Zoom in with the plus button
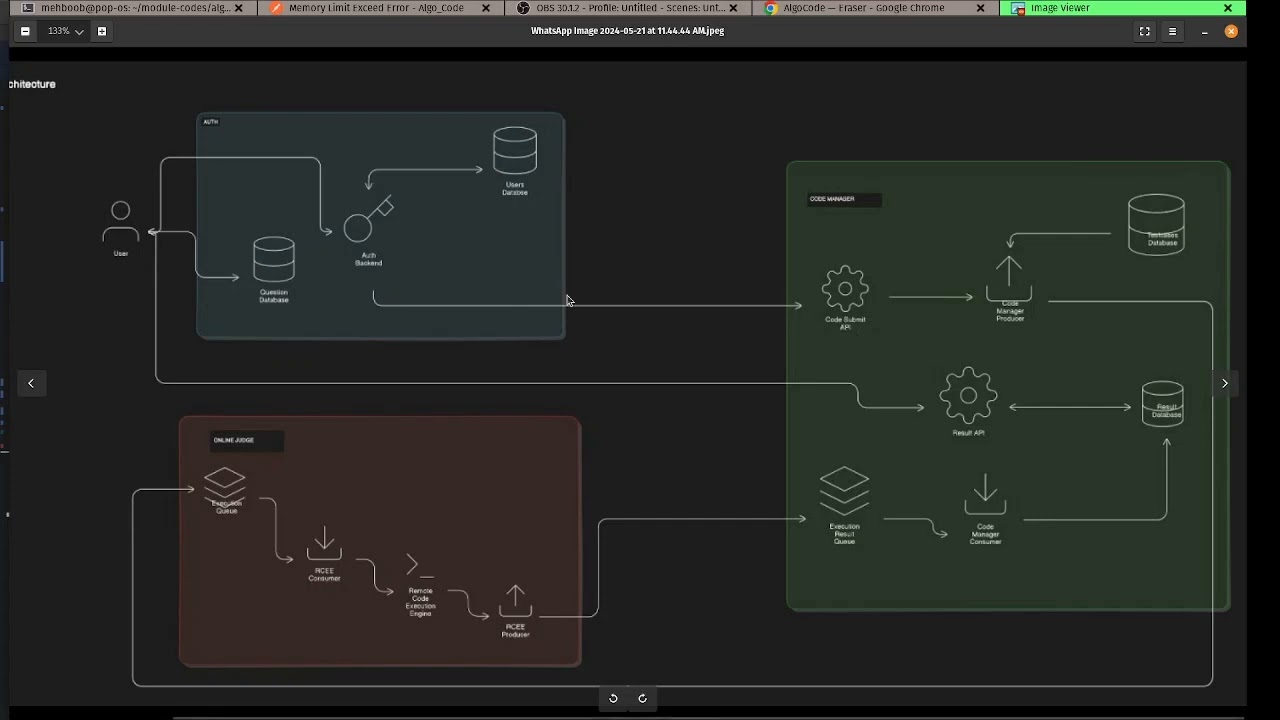This screenshot has height=720, width=1280. (x=101, y=31)
